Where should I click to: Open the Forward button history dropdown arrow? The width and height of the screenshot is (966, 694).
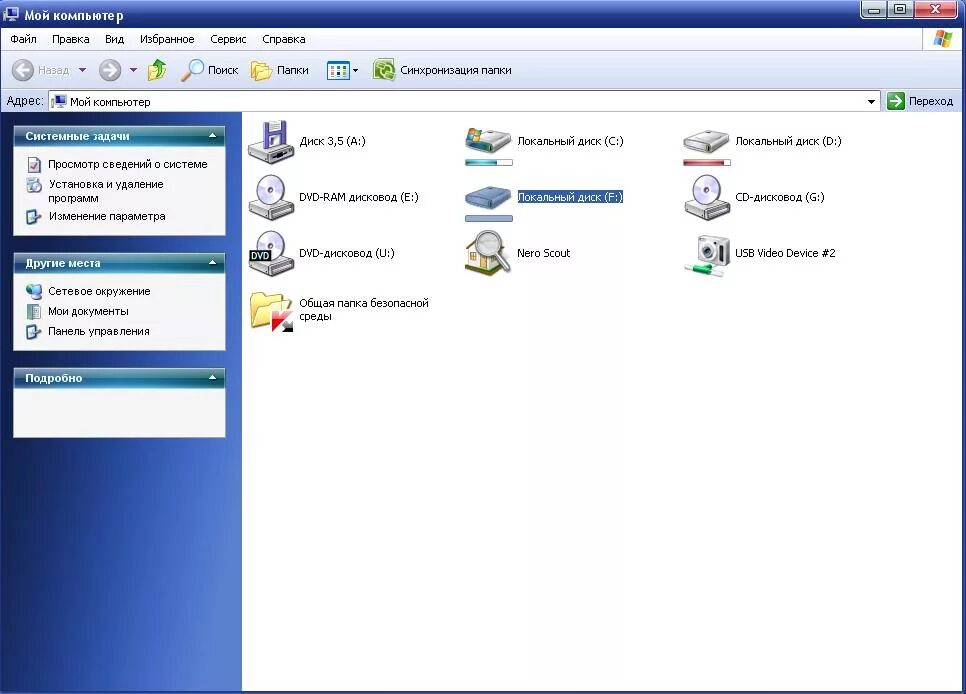click(133, 70)
